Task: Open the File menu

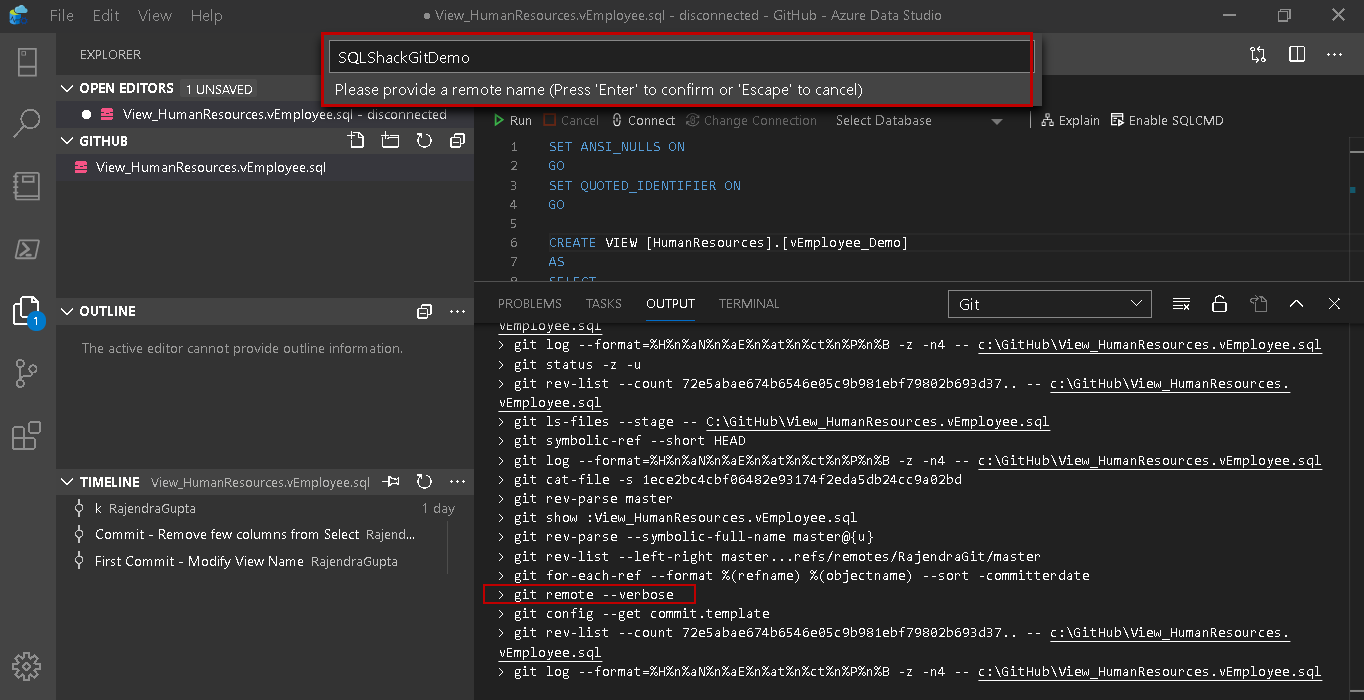Action: [x=61, y=15]
